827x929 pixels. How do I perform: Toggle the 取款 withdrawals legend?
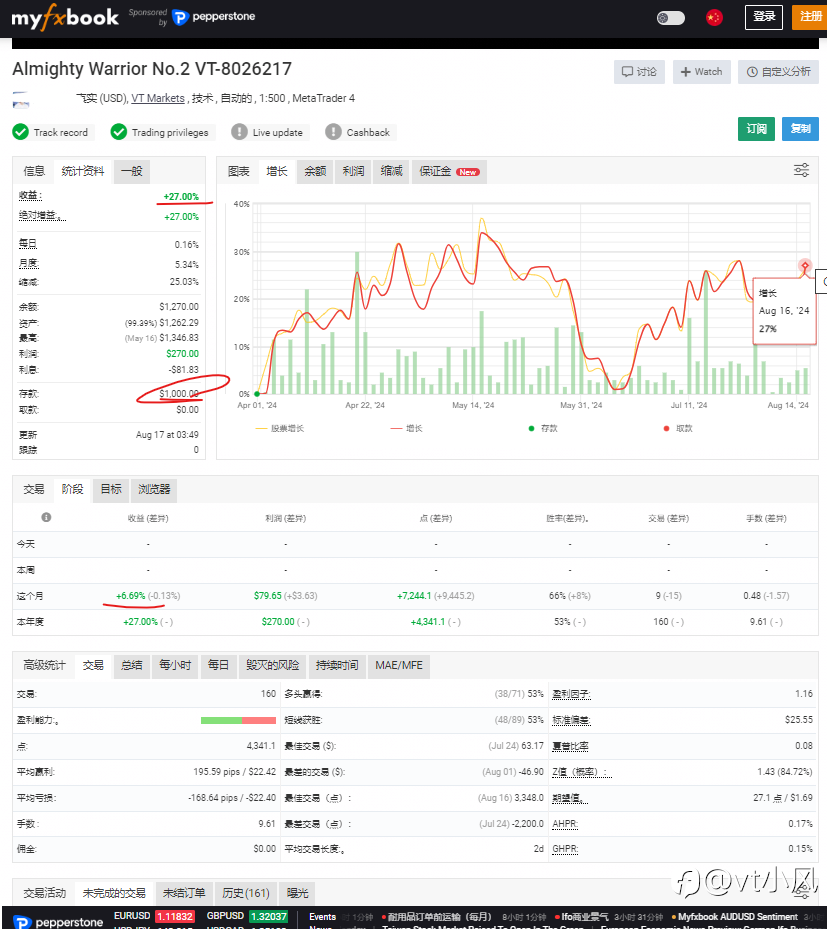(x=678, y=428)
